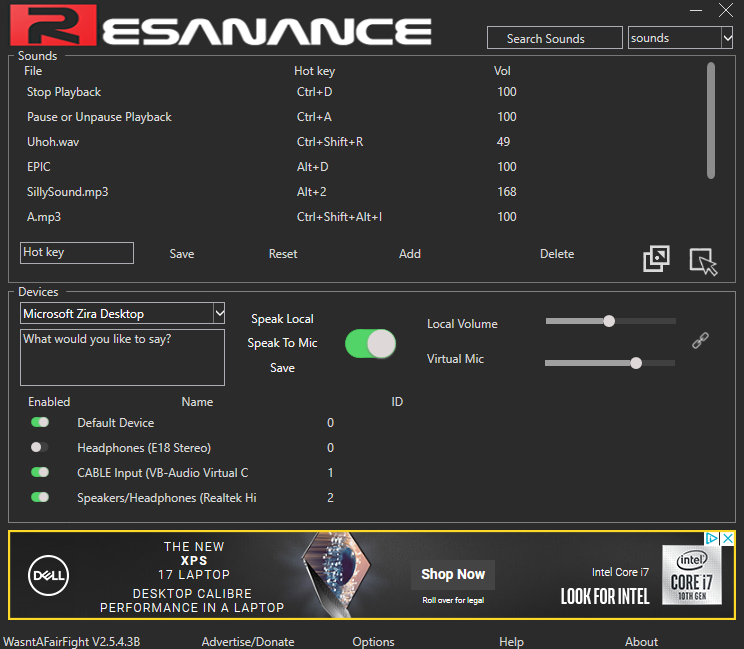Click WasntAFairFight V2.5.4.3B version text
Viewport: 744px width, 649px height.
click(72, 641)
